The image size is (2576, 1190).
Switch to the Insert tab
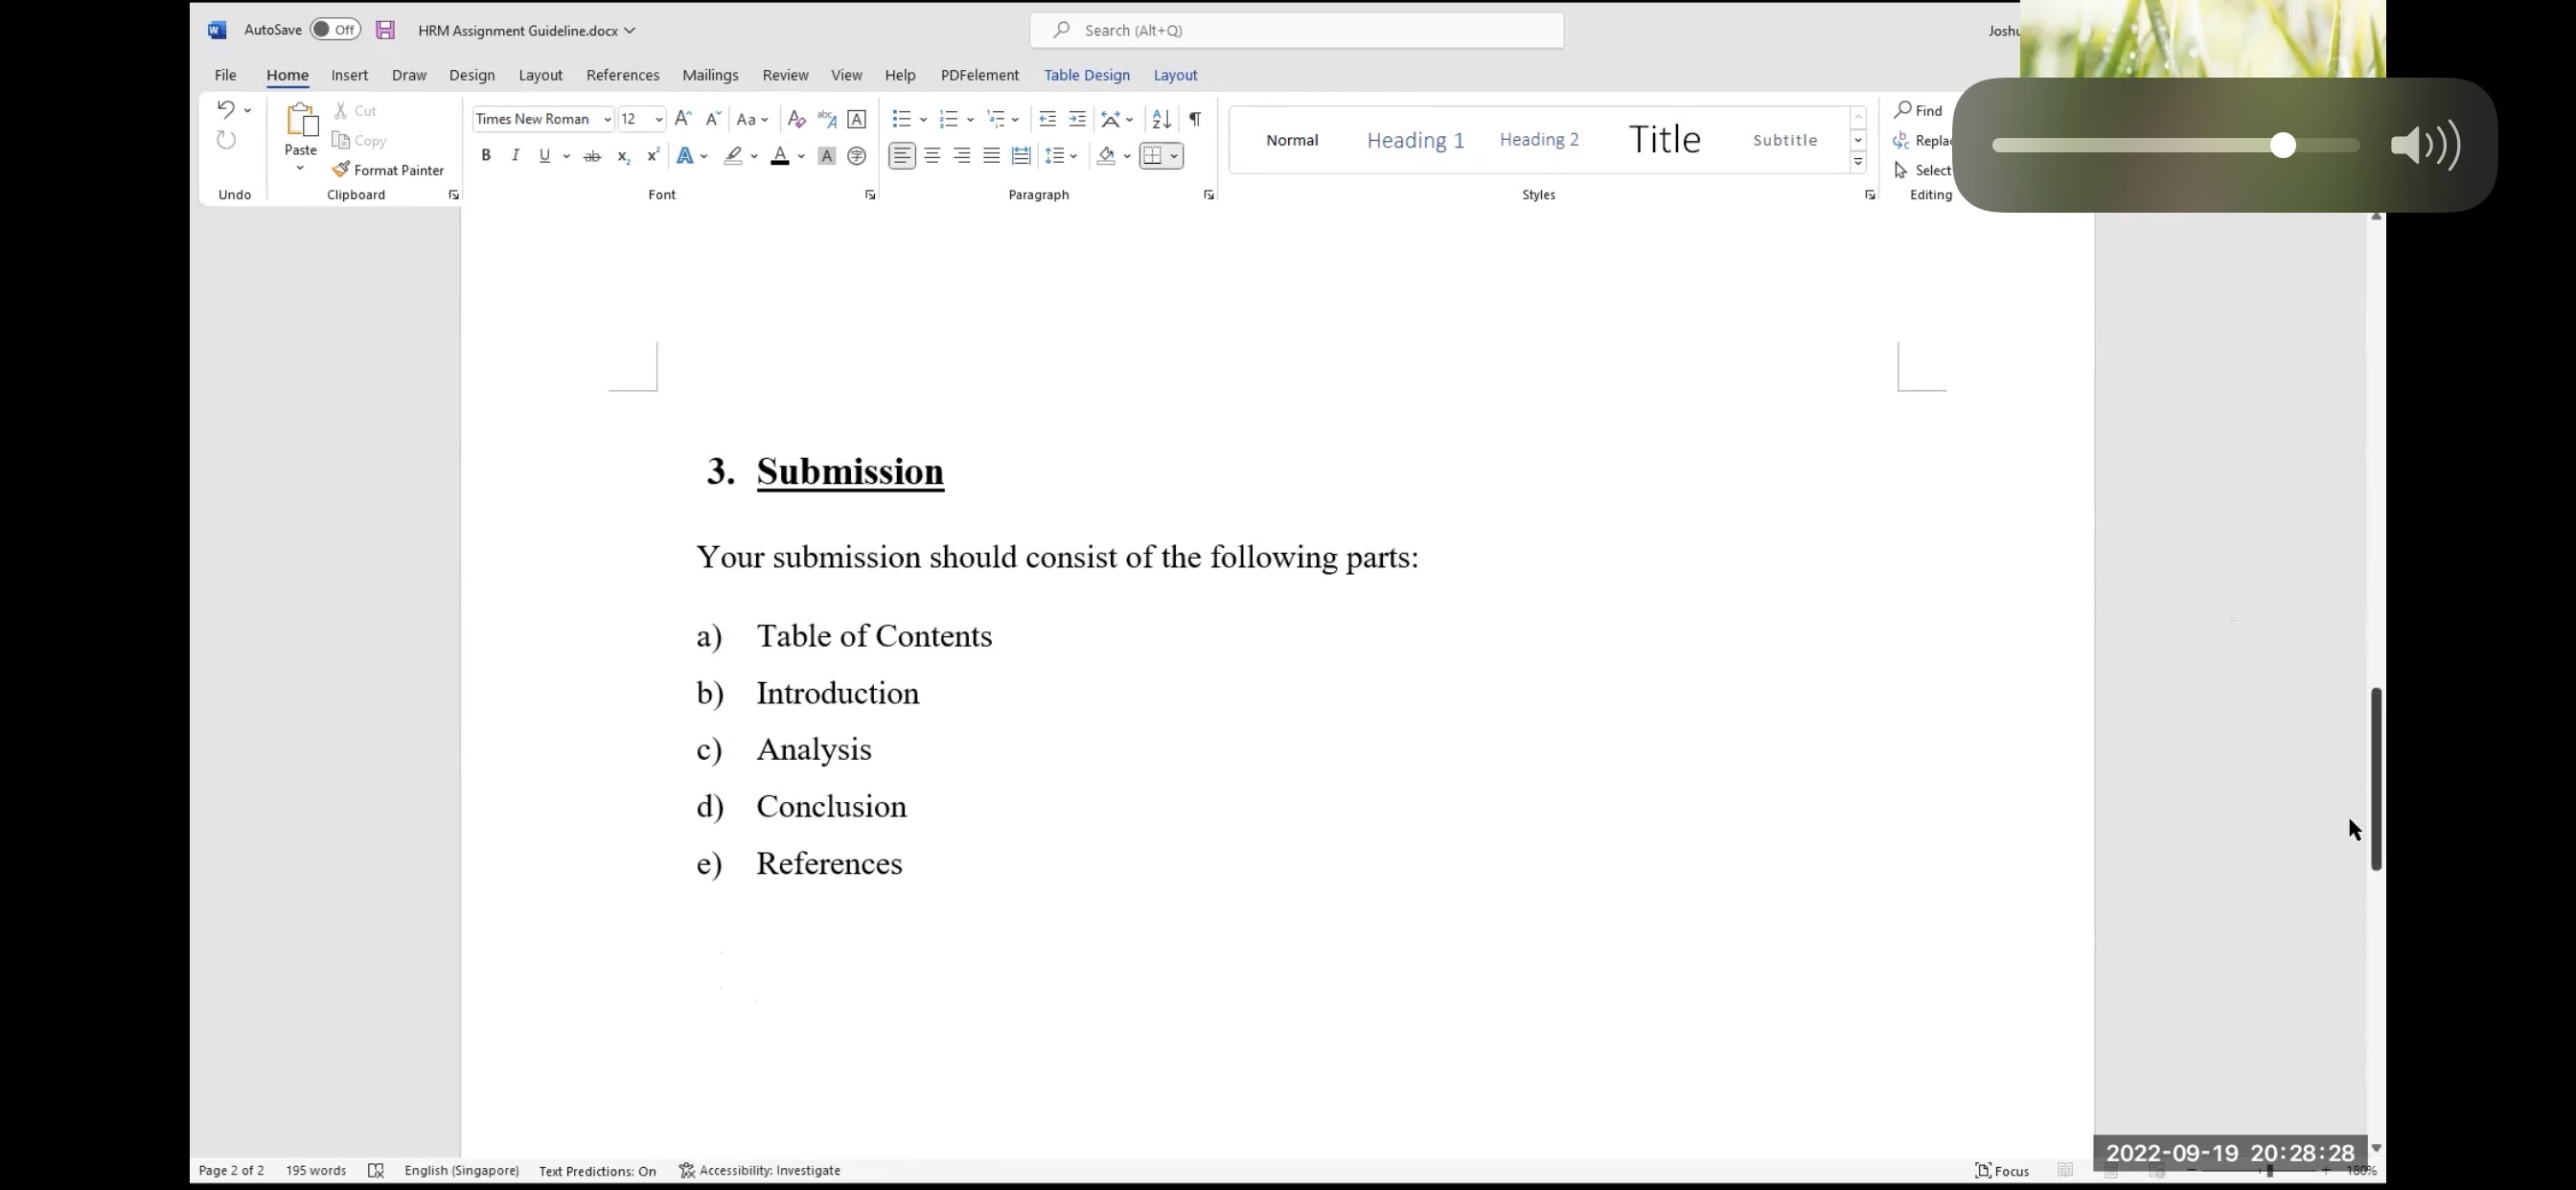click(x=349, y=75)
